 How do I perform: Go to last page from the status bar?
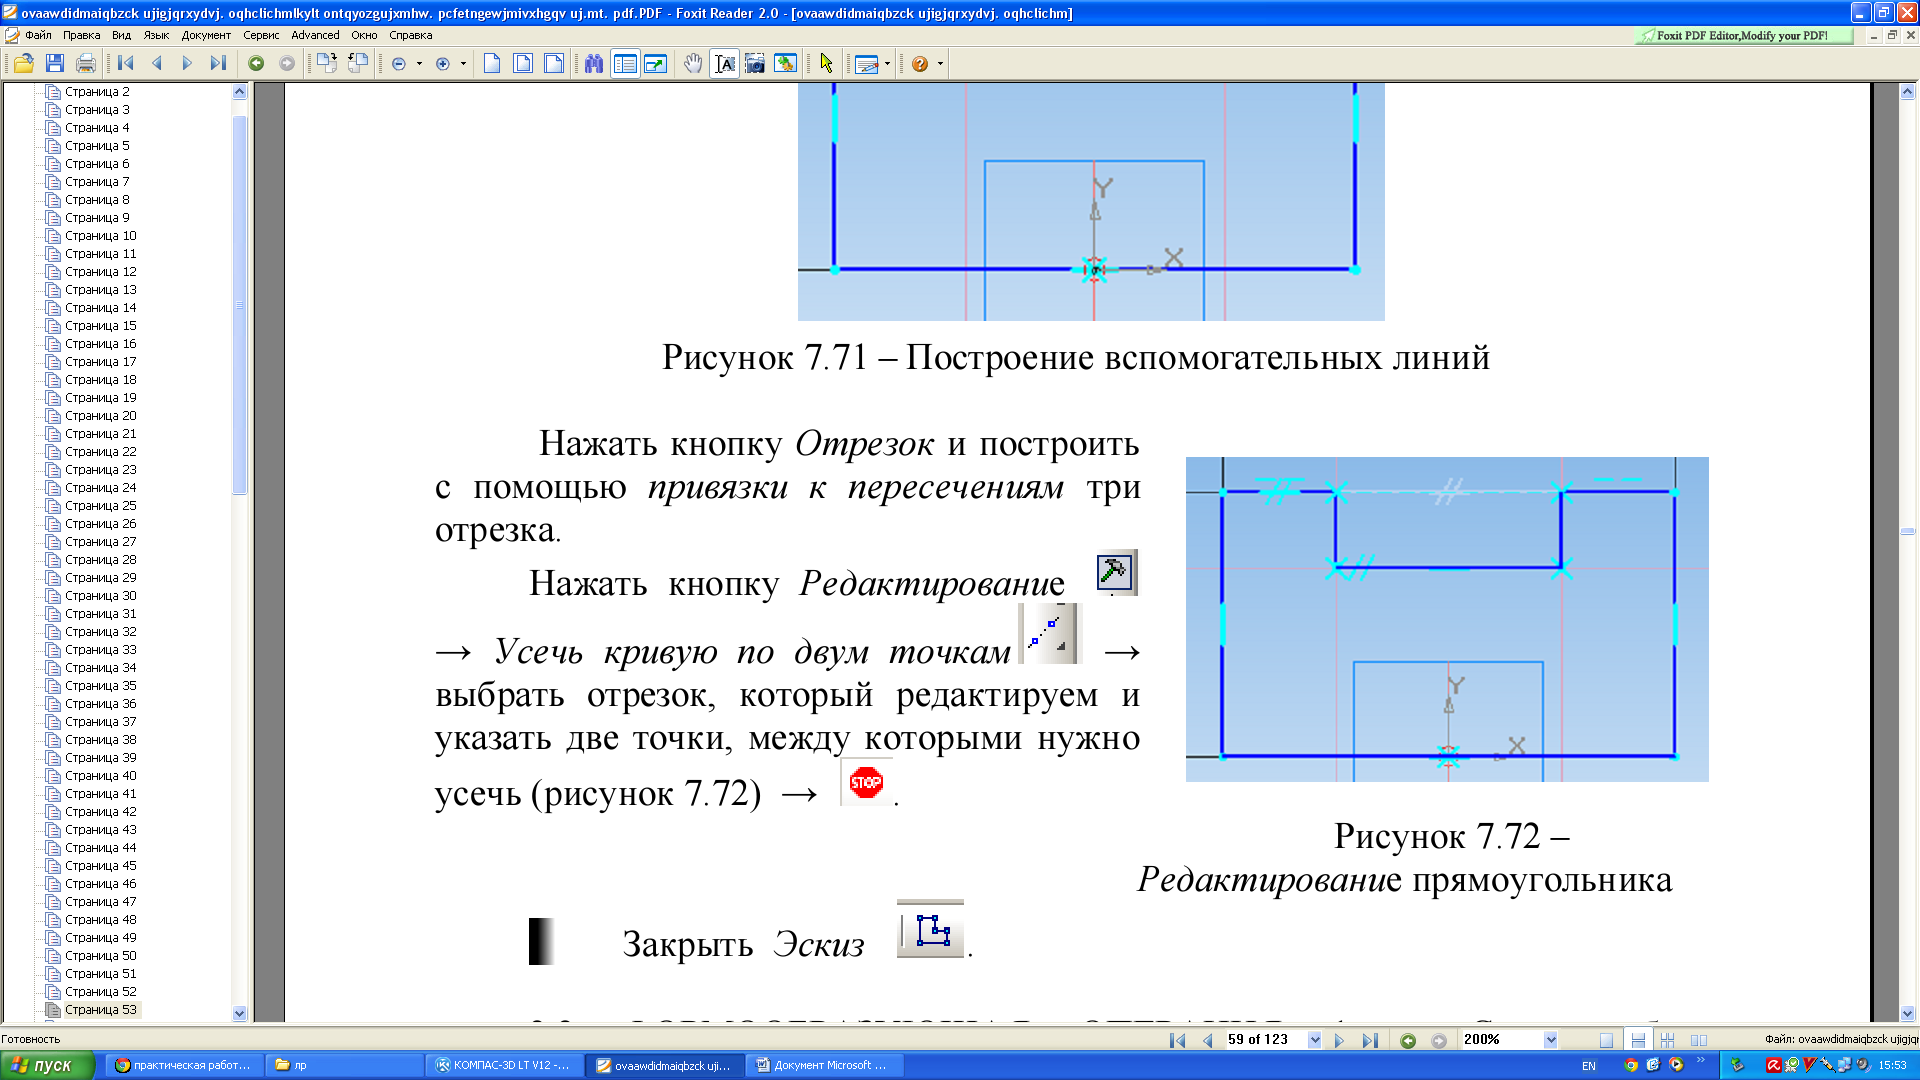pyautogui.click(x=1370, y=1040)
